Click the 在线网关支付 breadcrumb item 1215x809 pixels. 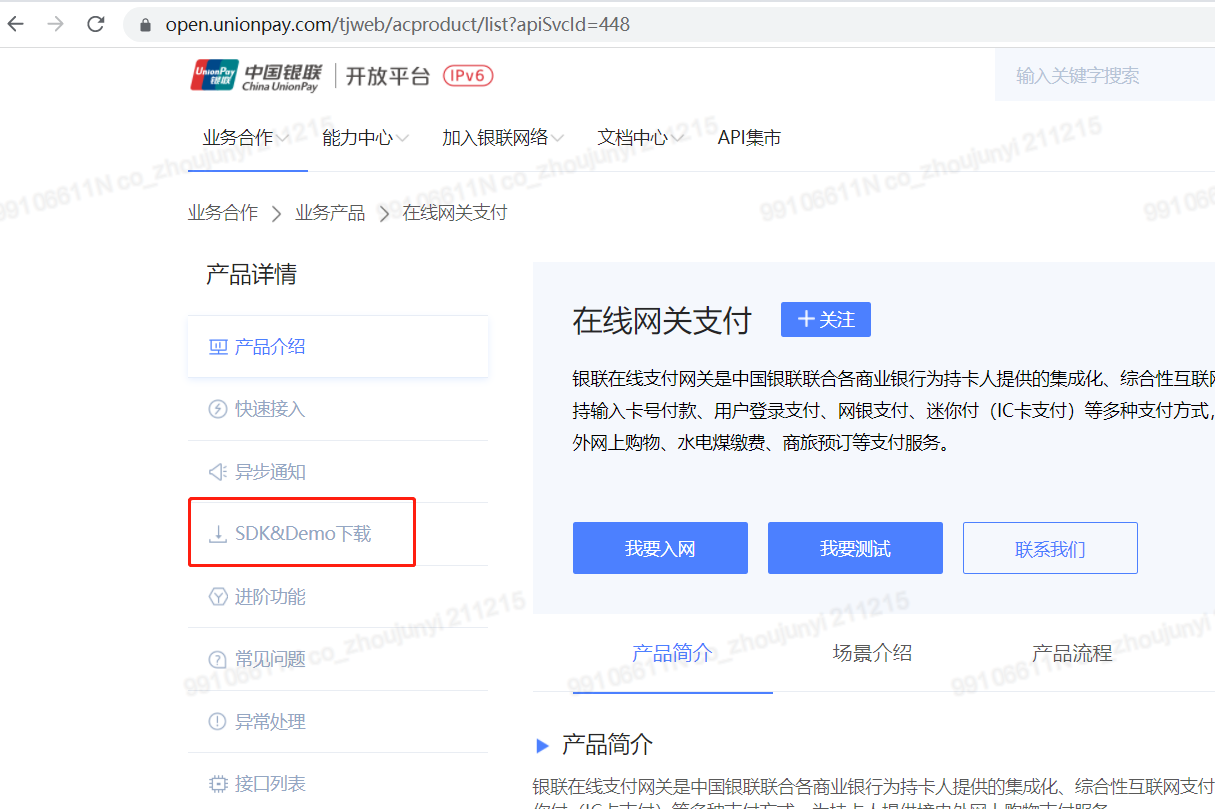(x=455, y=213)
